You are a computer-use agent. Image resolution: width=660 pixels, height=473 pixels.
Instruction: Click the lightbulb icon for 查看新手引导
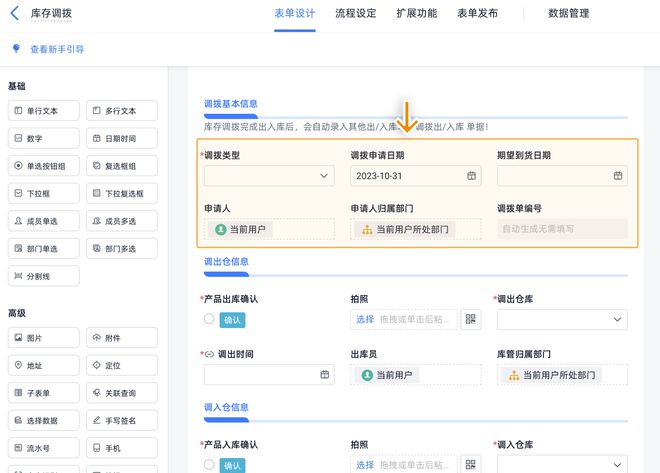pos(15,48)
